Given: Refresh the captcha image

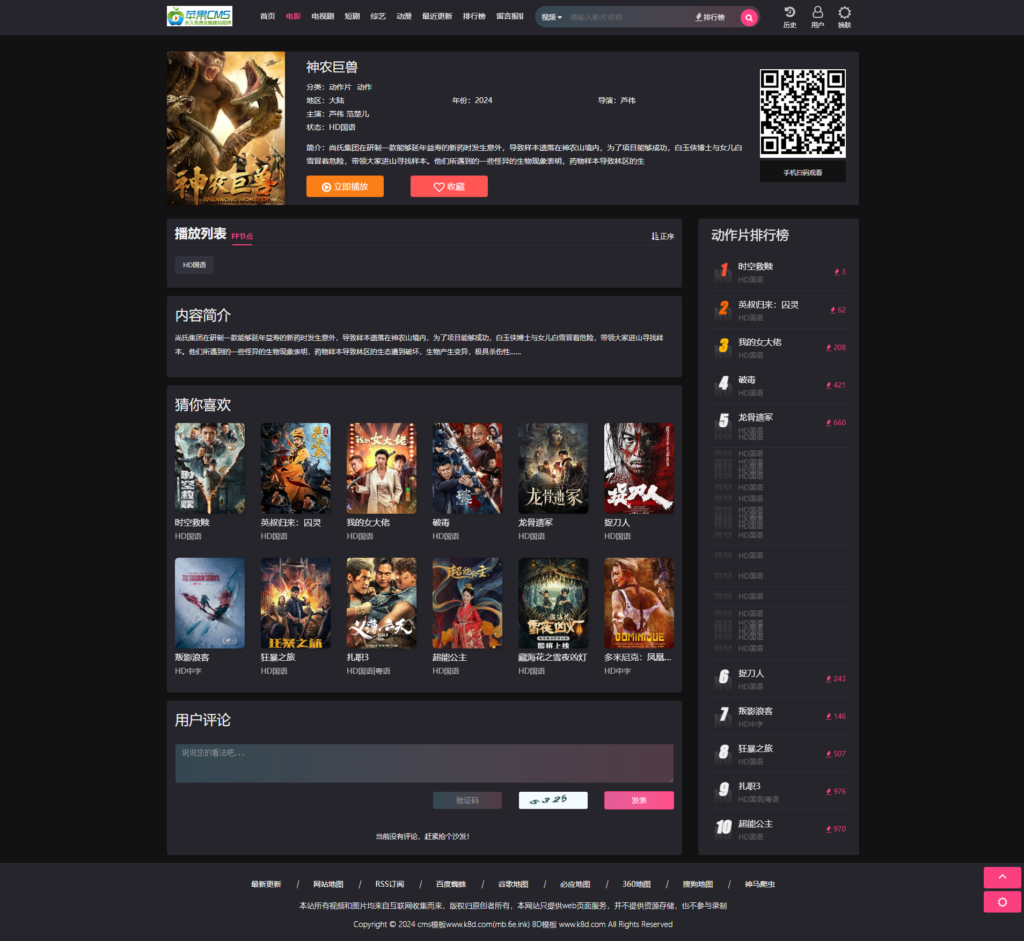Looking at the screenshot, I should (x=553, y=800).
